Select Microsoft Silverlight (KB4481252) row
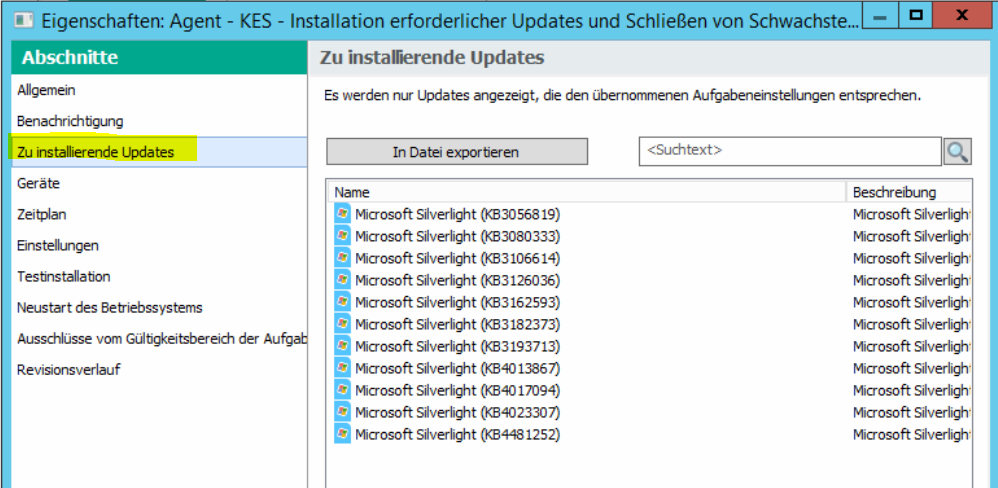The image size is (998, 488). point(650,435)
